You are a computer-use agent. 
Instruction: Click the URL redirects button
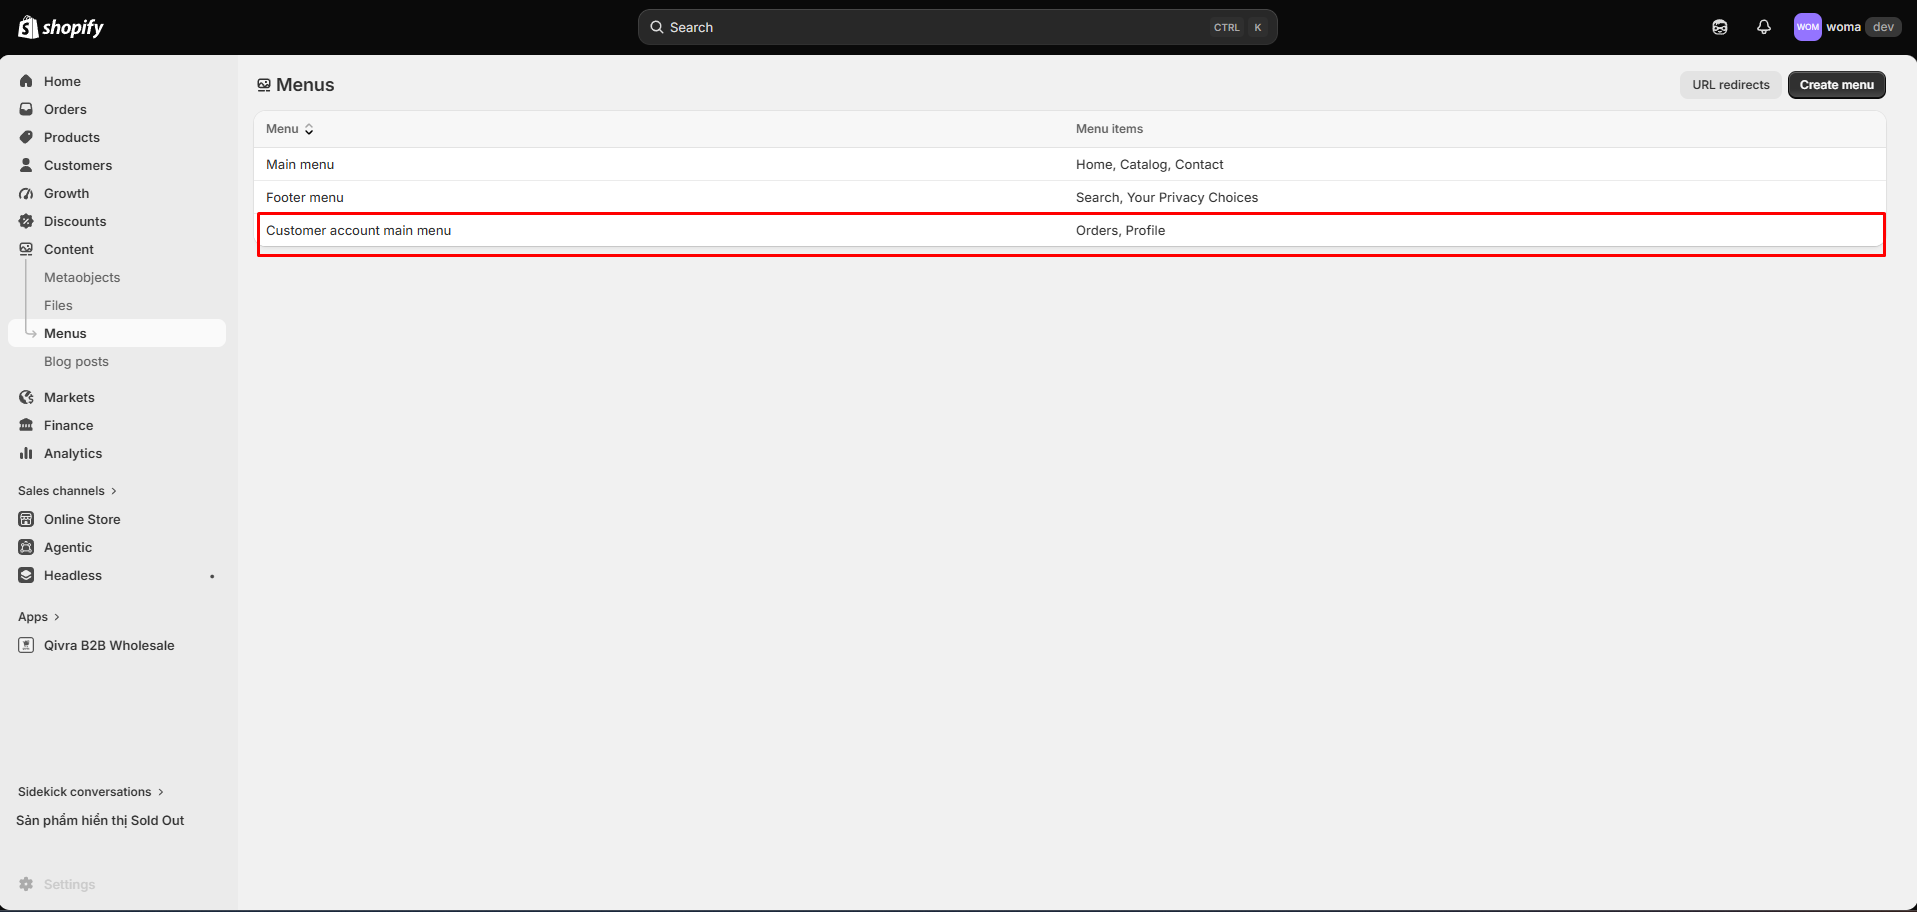(x=1731, y=85)
